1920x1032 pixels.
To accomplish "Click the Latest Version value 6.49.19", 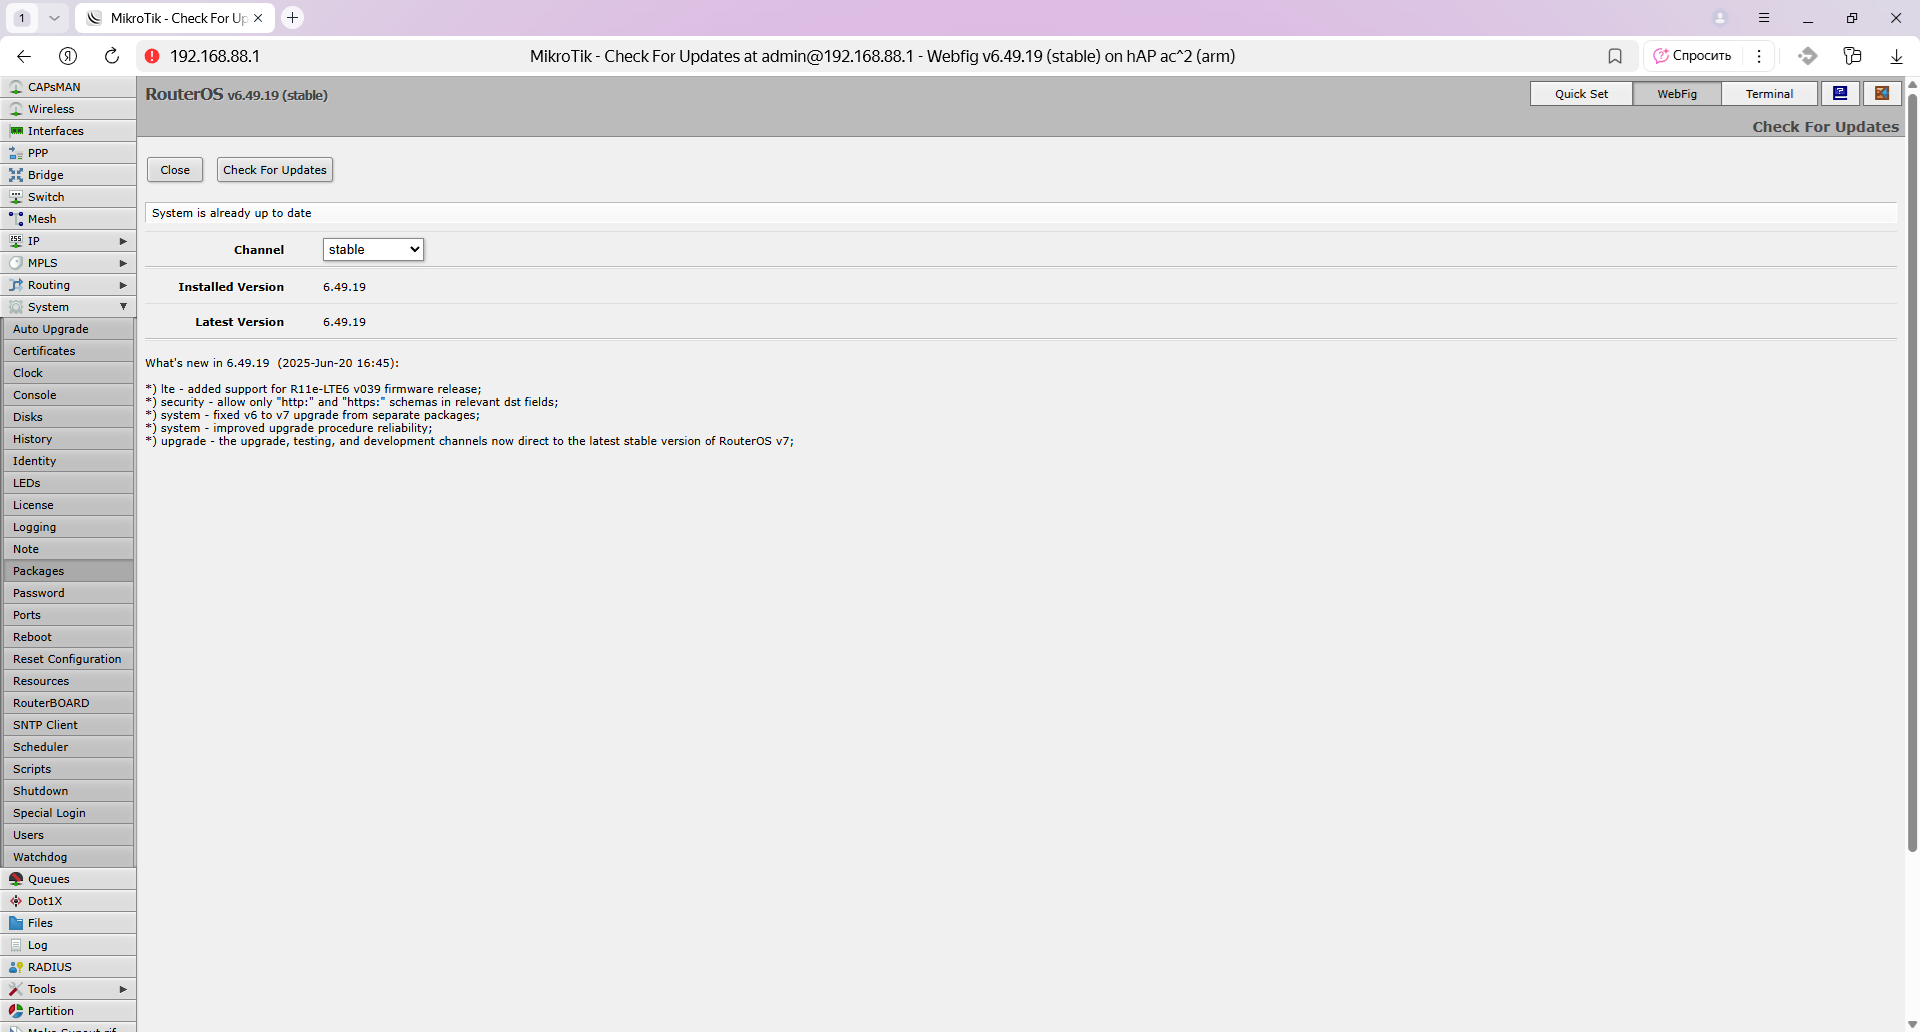I will pos(344,322).
